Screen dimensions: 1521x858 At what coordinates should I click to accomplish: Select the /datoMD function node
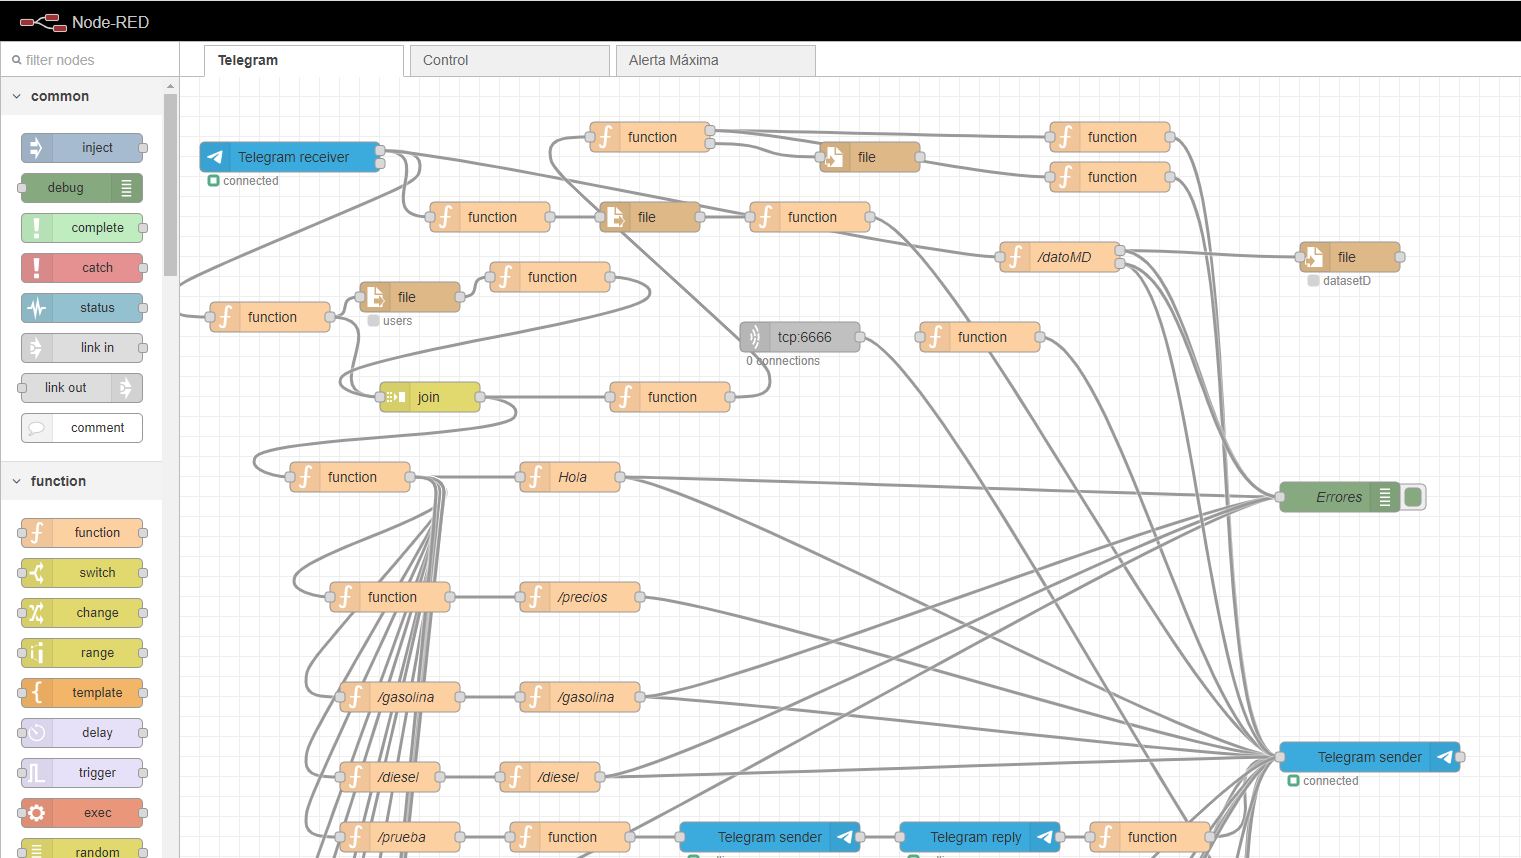point(1060,257)
